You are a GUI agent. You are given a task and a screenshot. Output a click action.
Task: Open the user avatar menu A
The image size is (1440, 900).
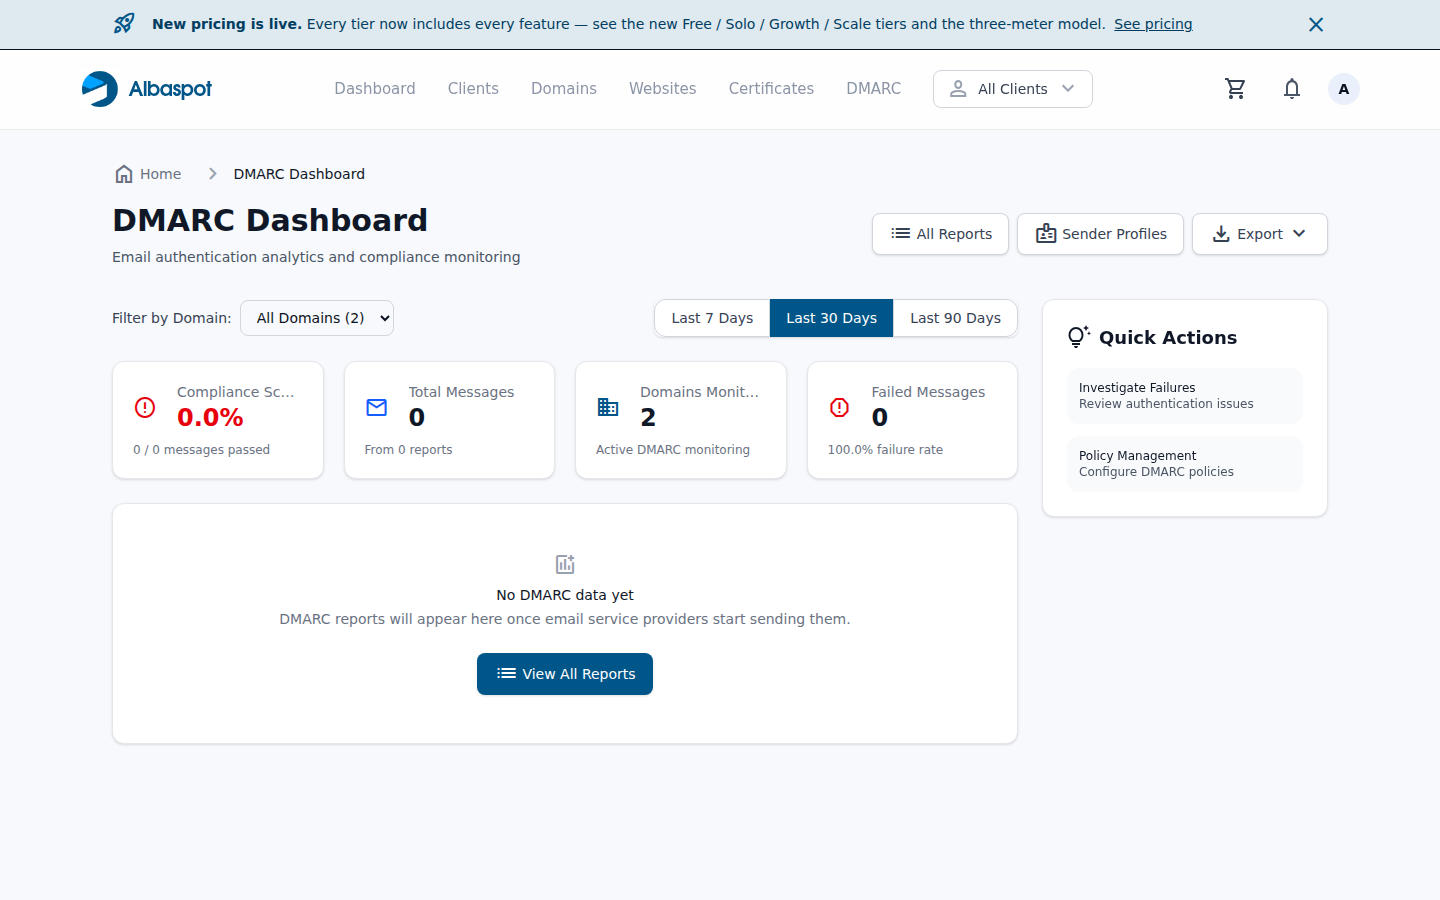[1344, 89]
